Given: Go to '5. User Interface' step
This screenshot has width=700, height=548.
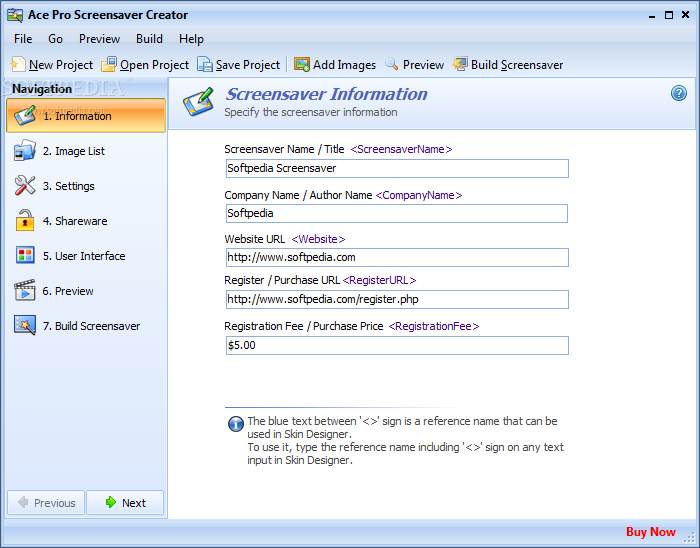Looking at the screenshot, I should point(86,256).
